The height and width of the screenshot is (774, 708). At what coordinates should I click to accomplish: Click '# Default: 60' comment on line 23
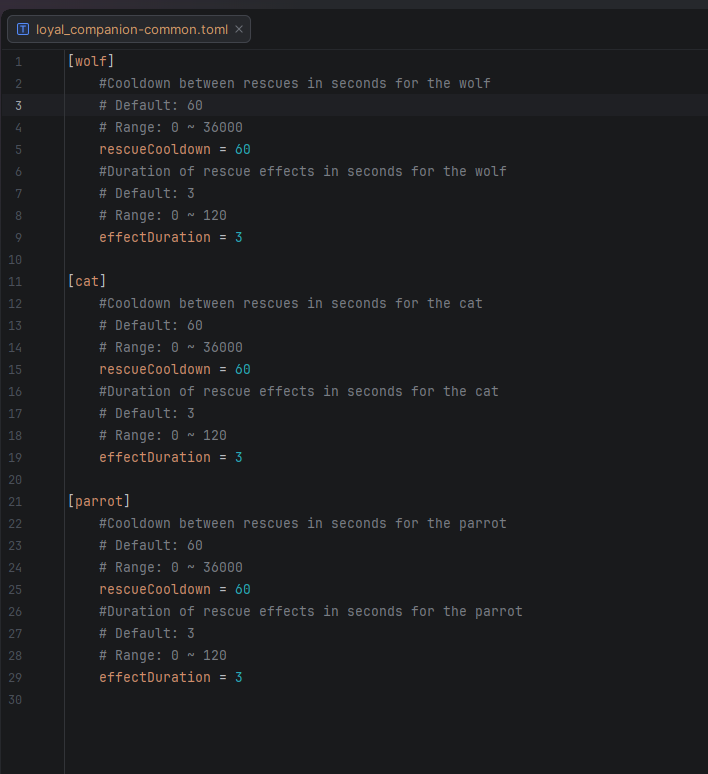coord(151,545)
